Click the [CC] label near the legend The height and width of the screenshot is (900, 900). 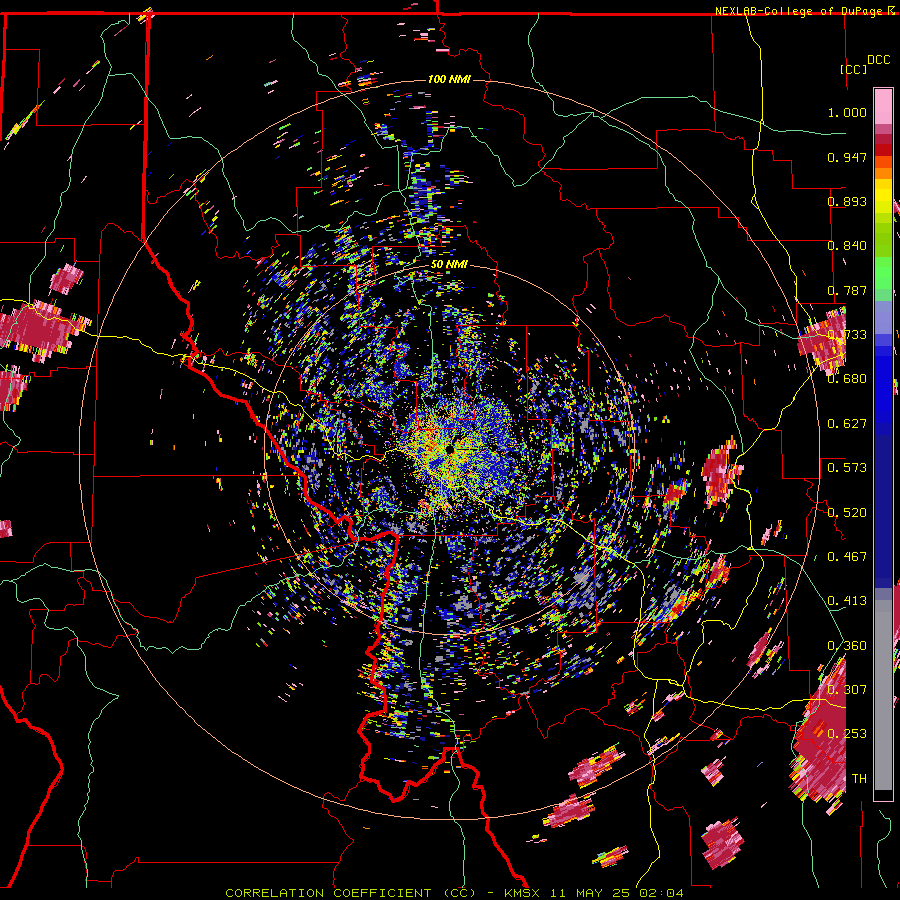[x=853, y=69]
